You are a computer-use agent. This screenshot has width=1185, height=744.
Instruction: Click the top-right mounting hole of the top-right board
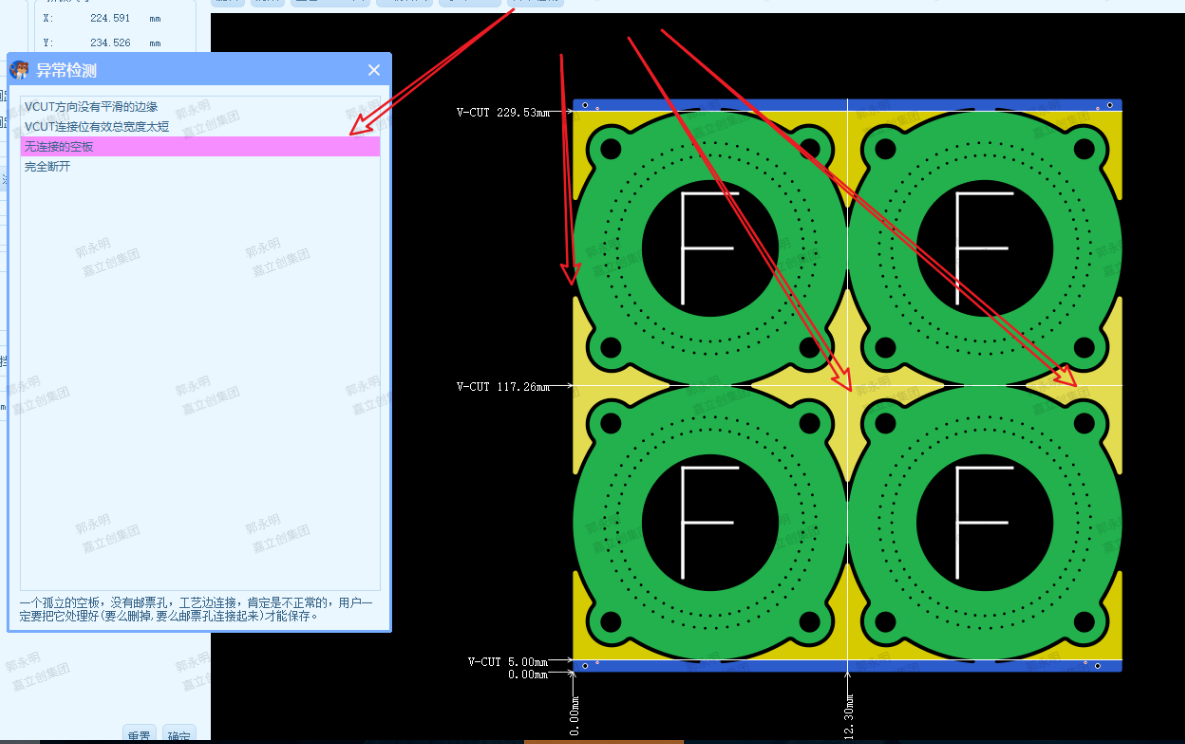[1084, 149]
